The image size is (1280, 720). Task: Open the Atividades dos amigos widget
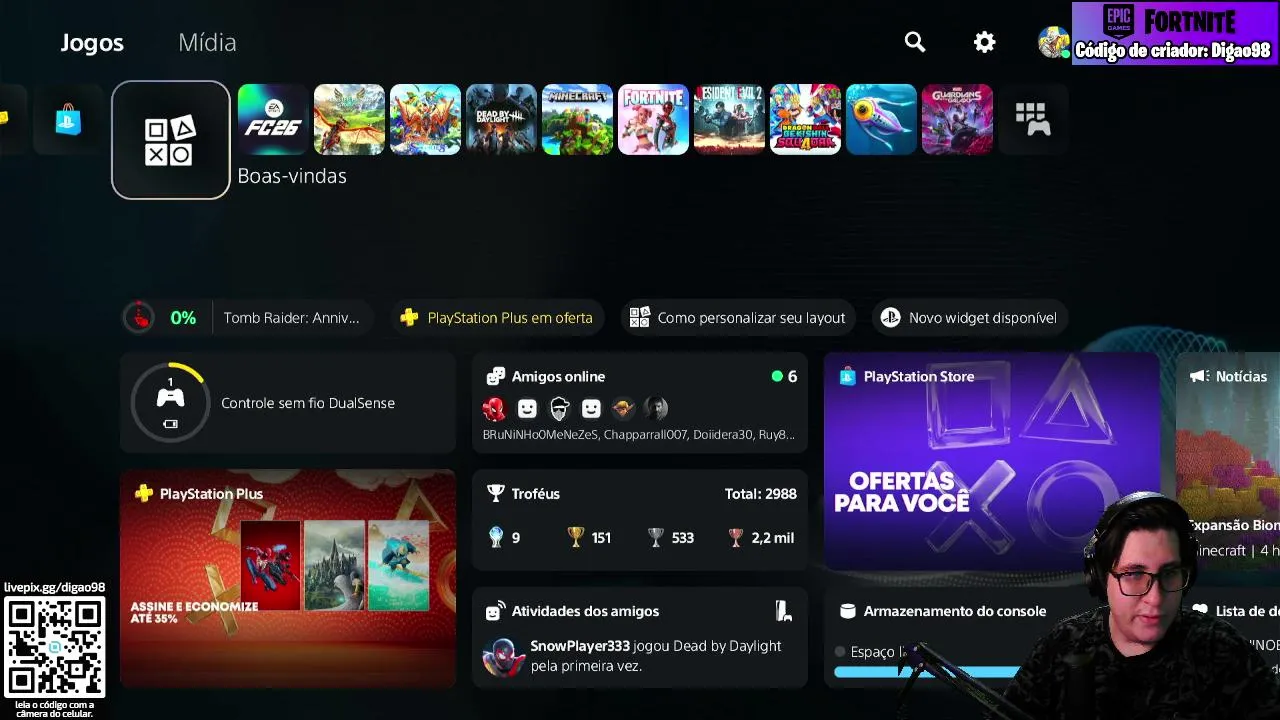click(x=640, y=637)
